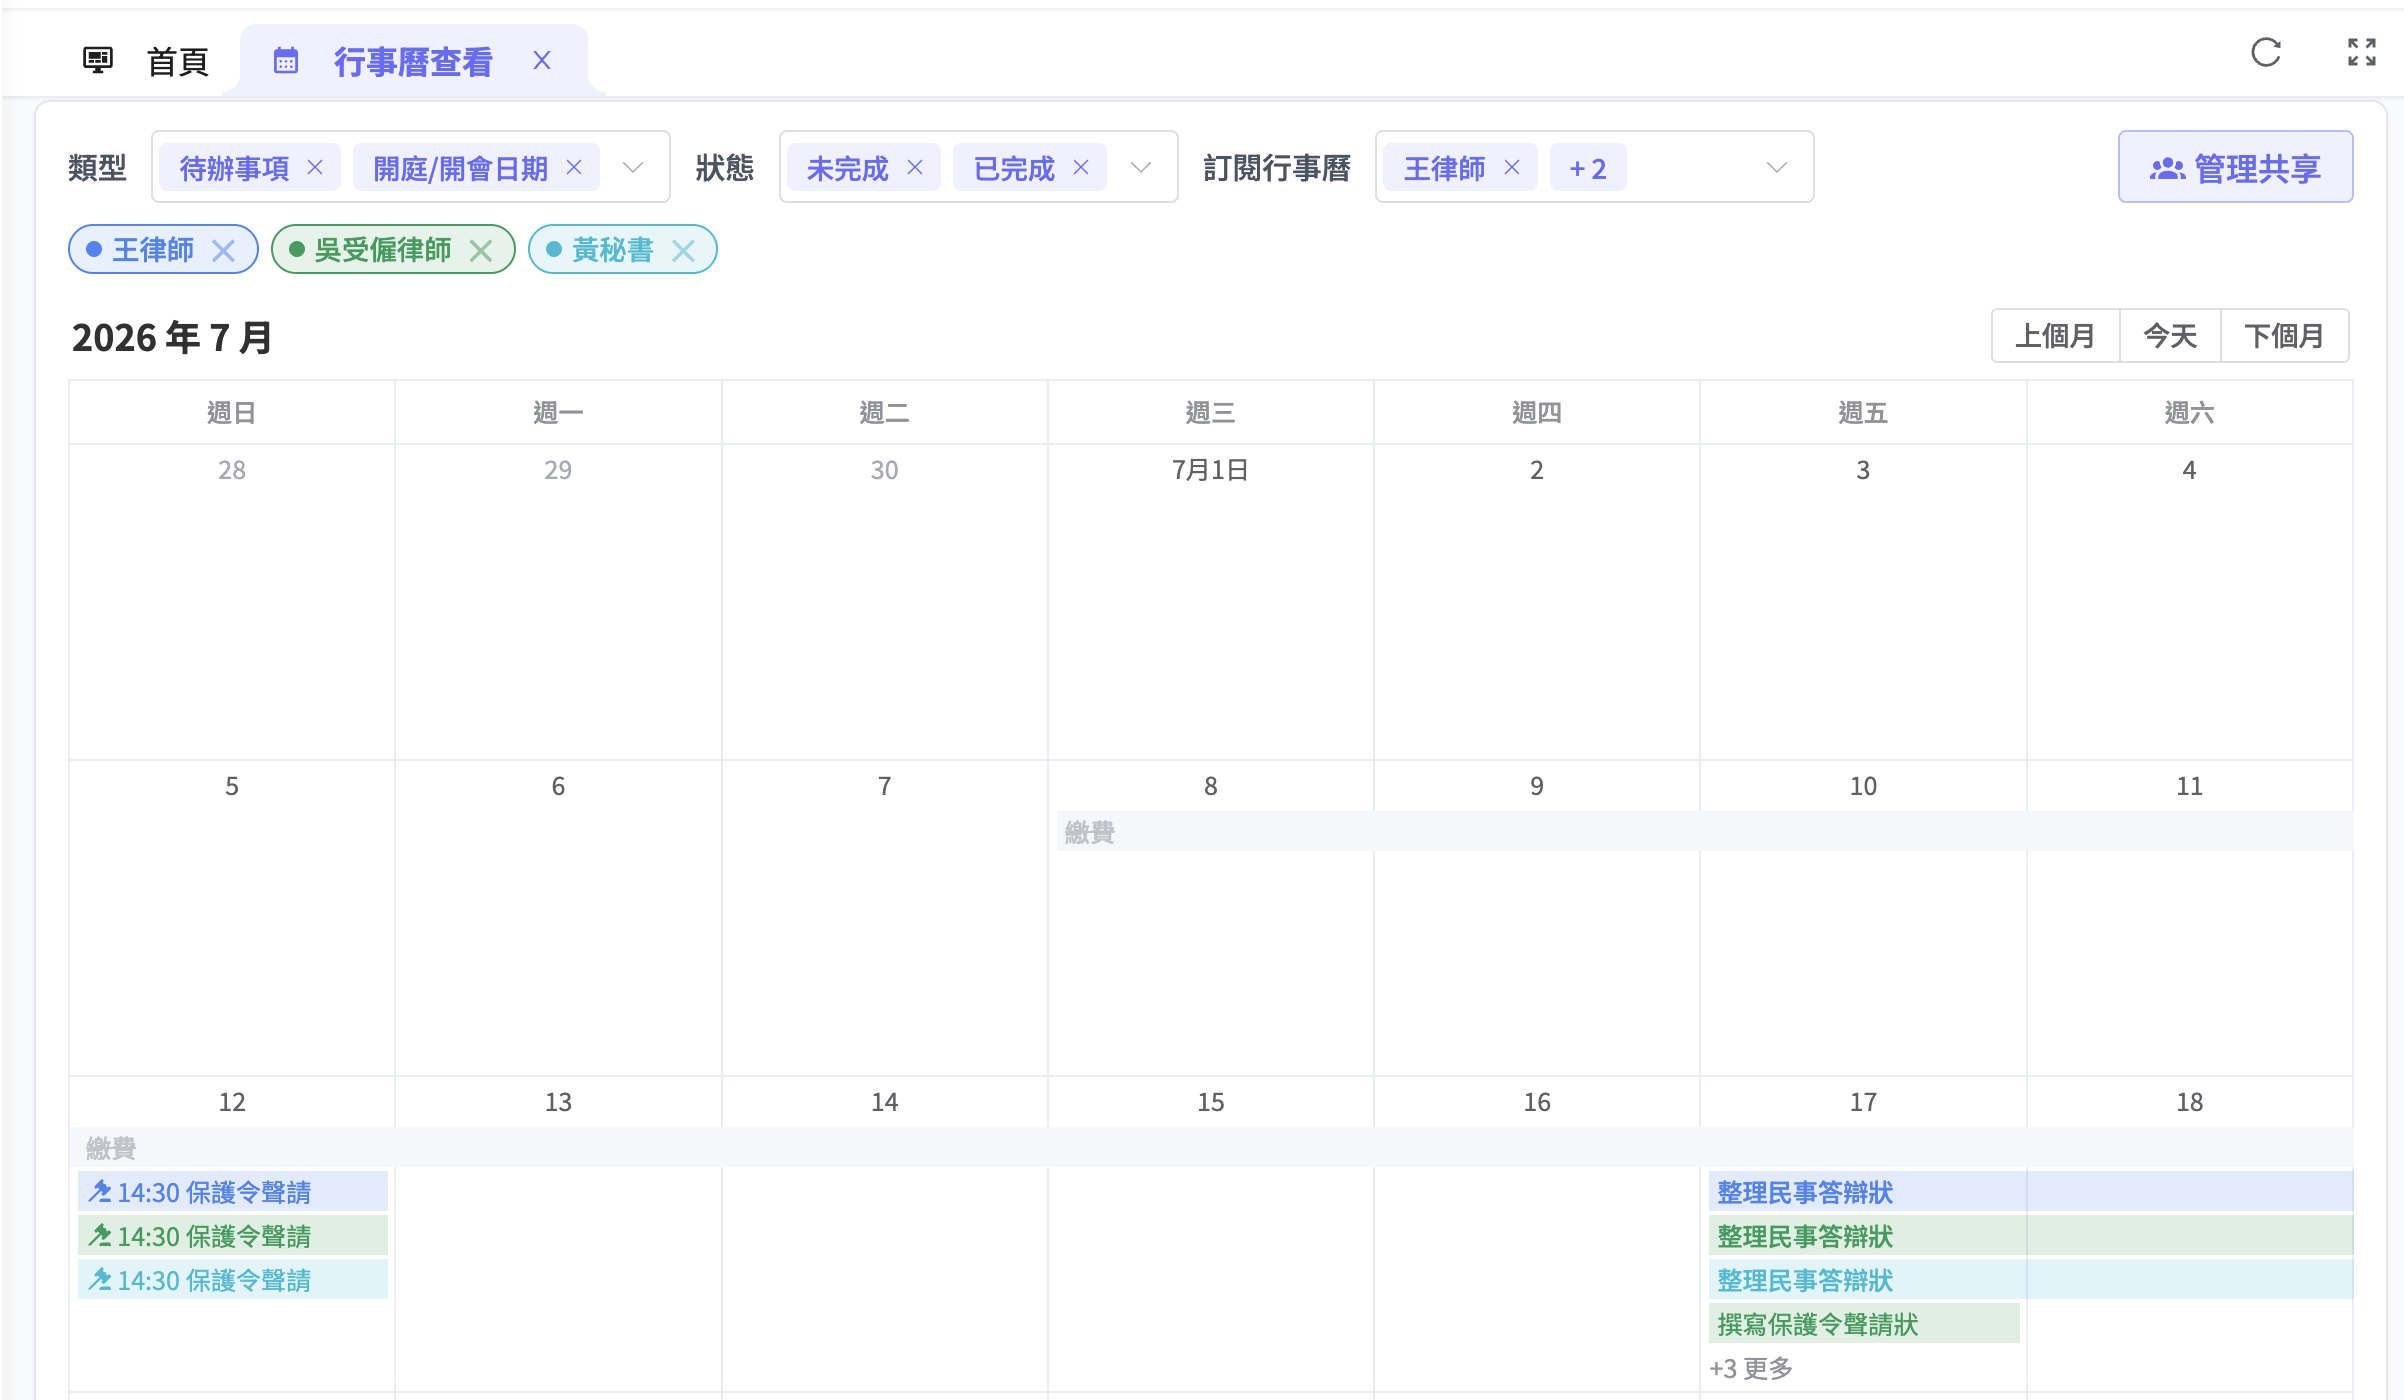Show +3 更多 events on July 17

pos(1751,1368)
